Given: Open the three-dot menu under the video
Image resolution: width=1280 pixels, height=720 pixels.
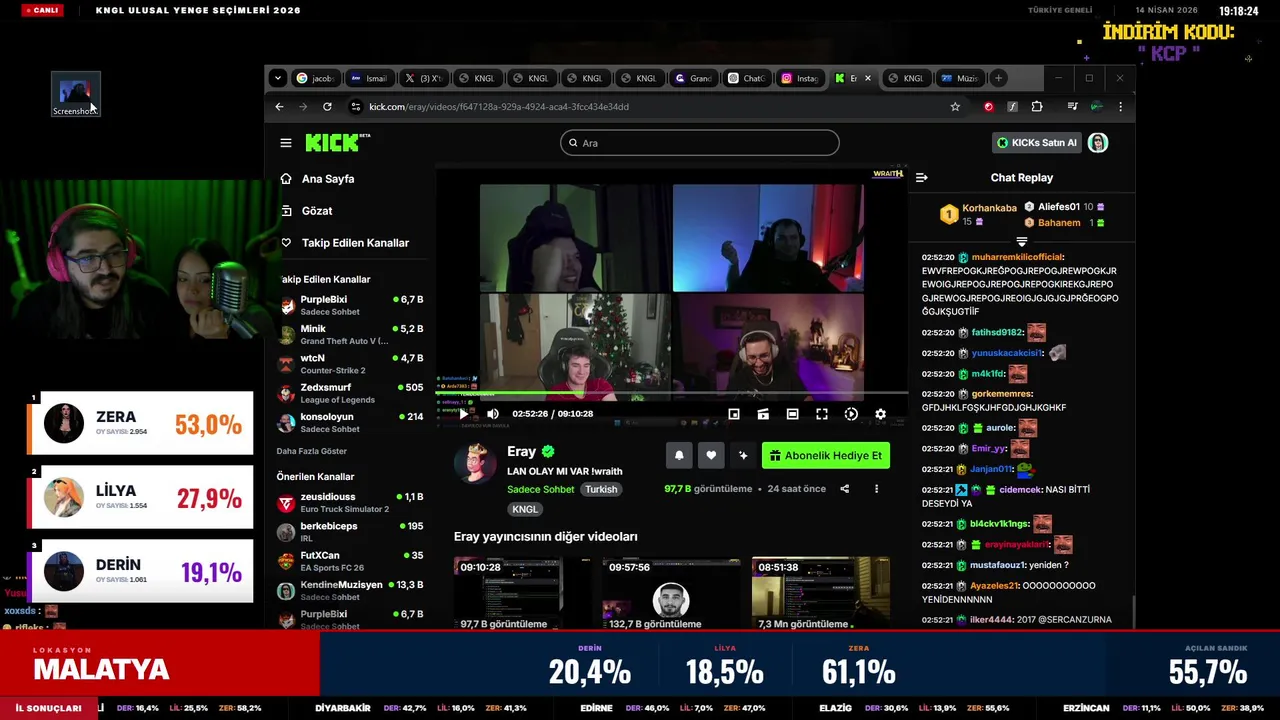Looking at the screenshot, I should click(876, 489).
